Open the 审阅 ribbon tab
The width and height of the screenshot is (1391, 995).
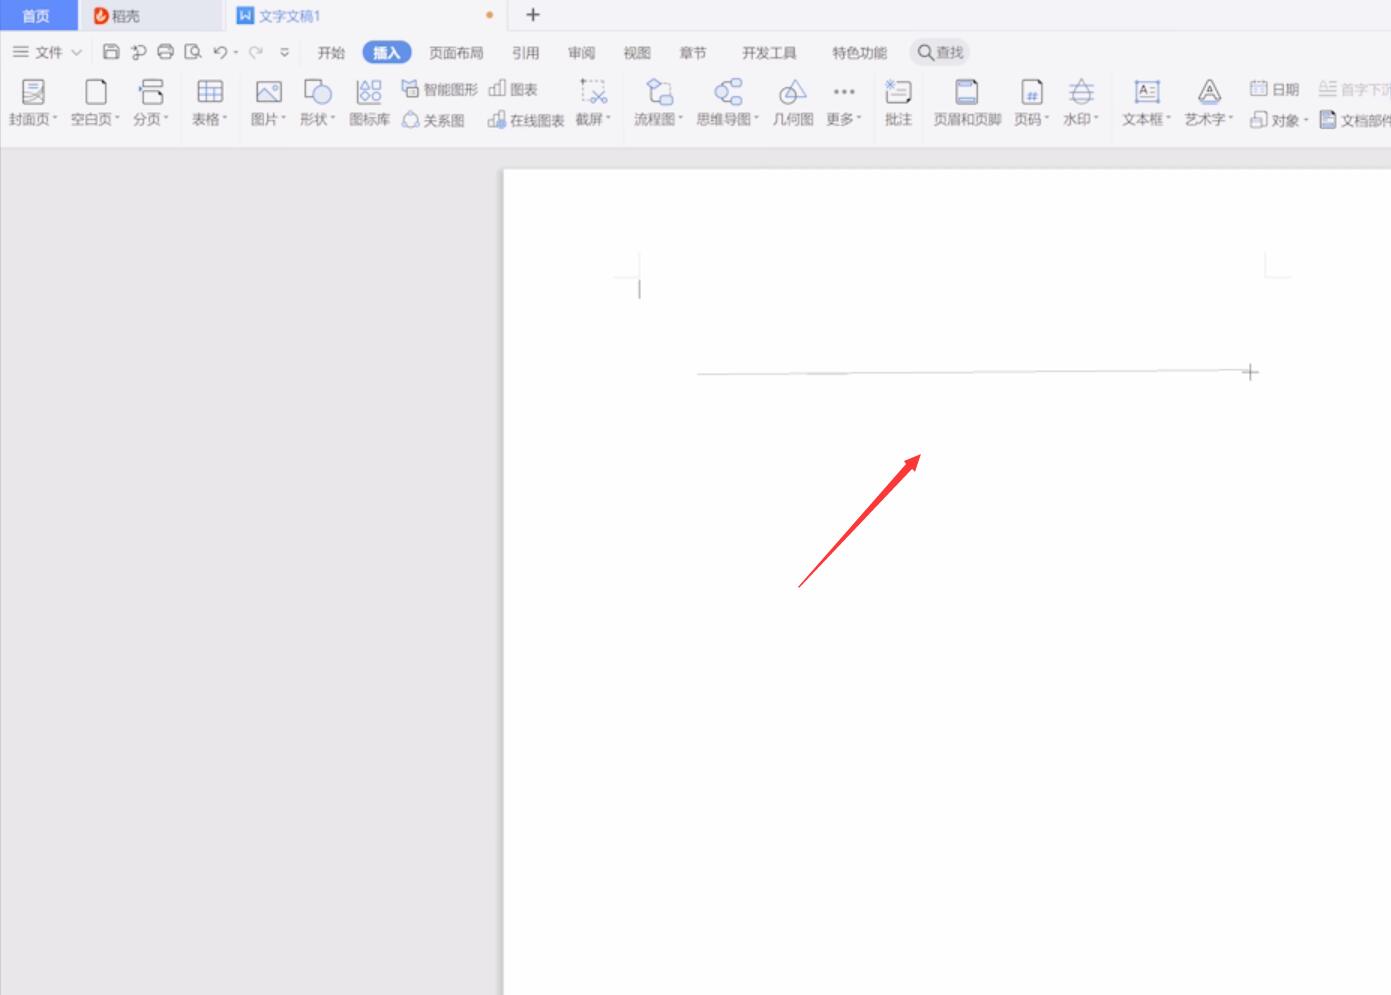tap(581, 53)
